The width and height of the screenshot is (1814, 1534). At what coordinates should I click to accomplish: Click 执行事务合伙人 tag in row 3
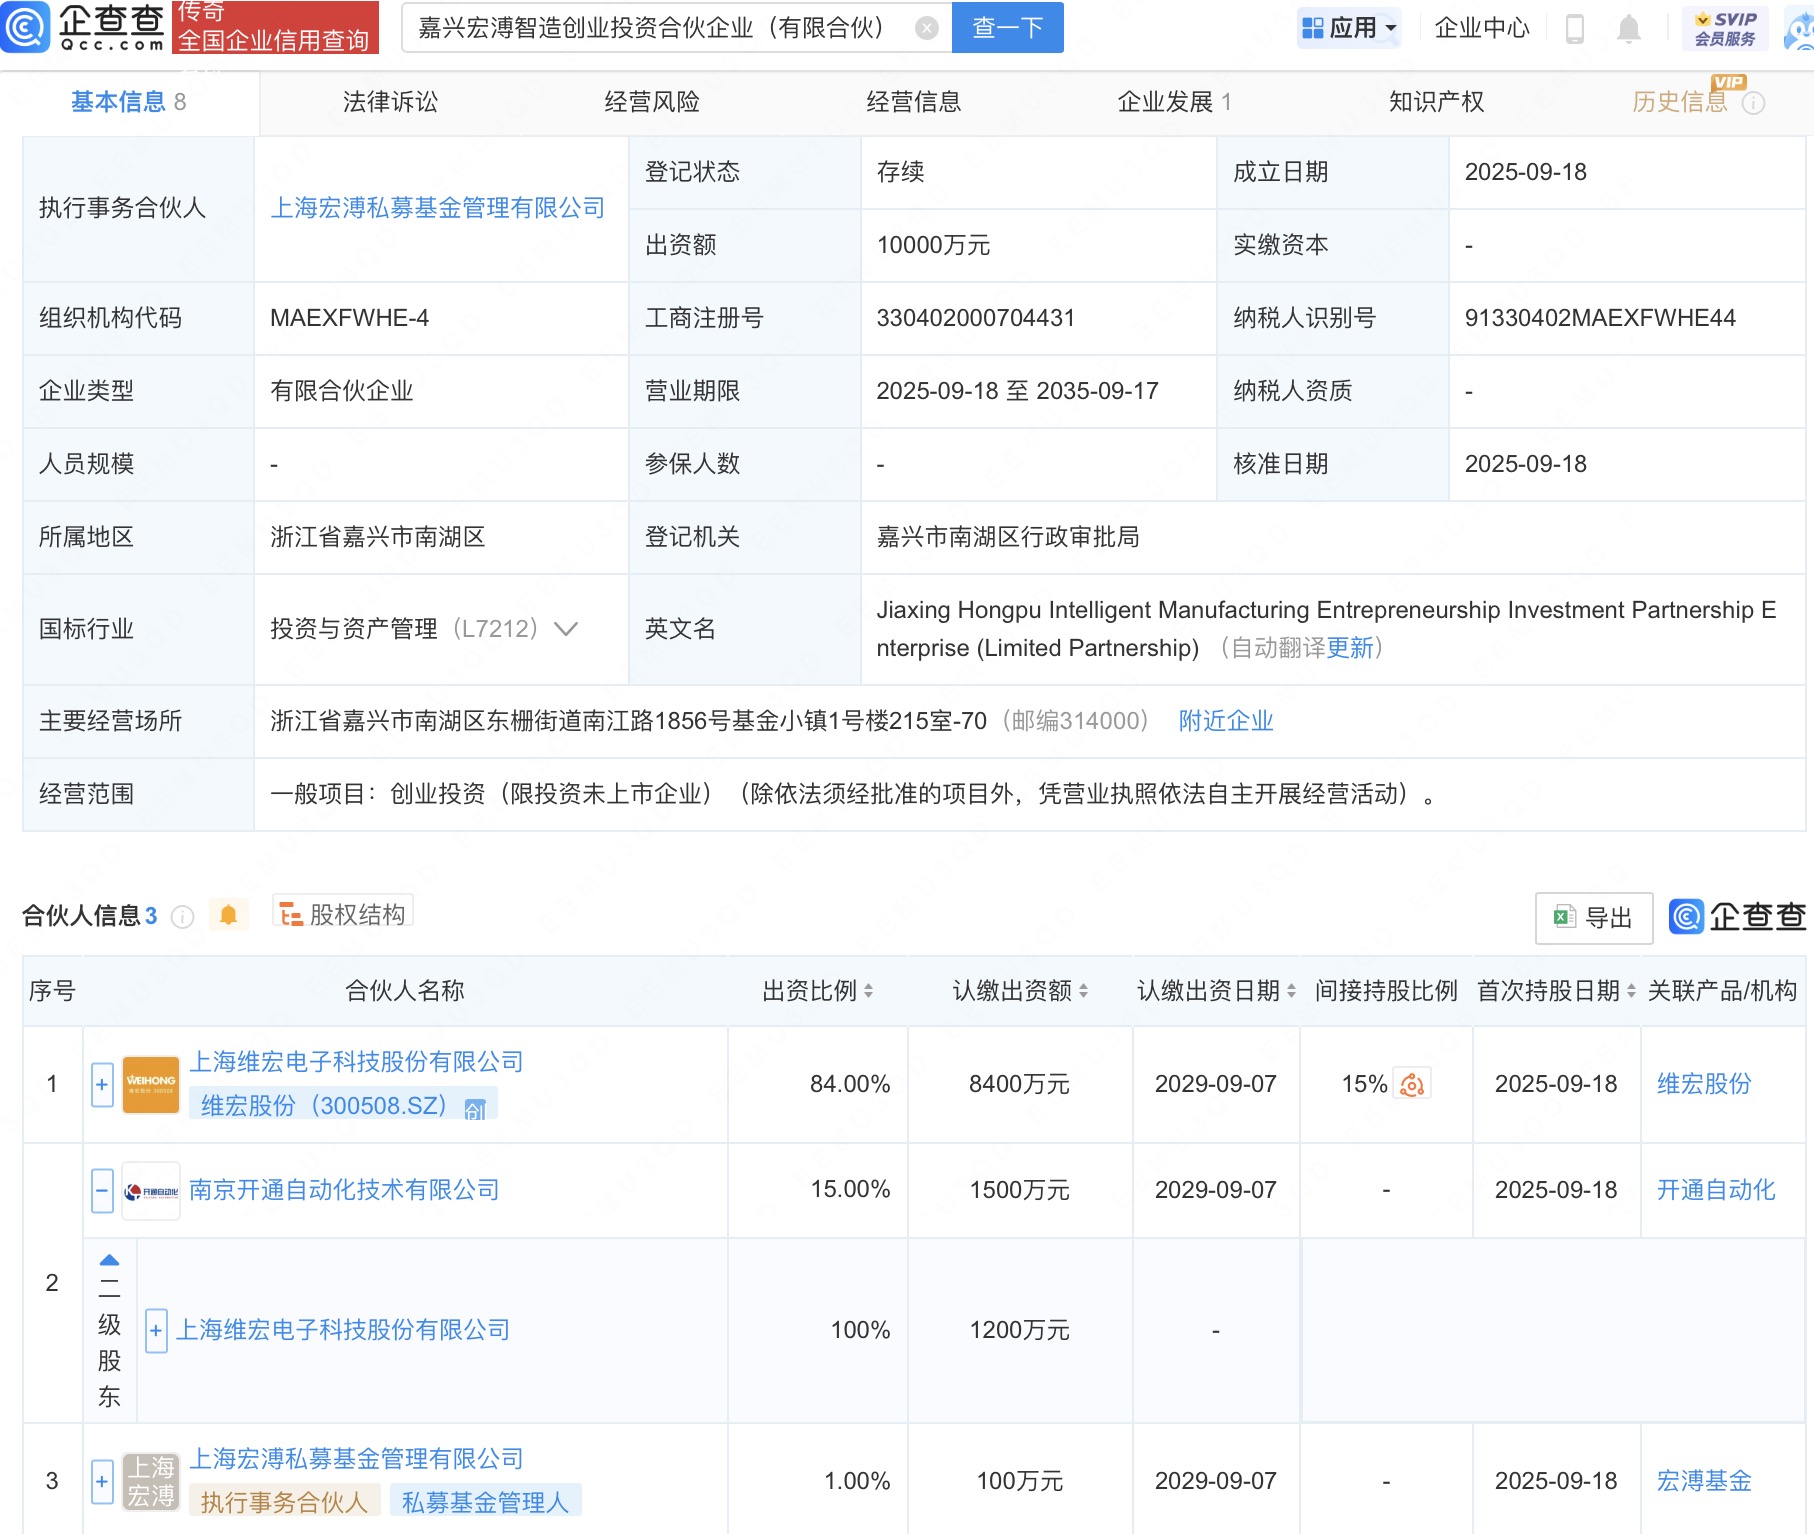click(x=285, y=1502)
